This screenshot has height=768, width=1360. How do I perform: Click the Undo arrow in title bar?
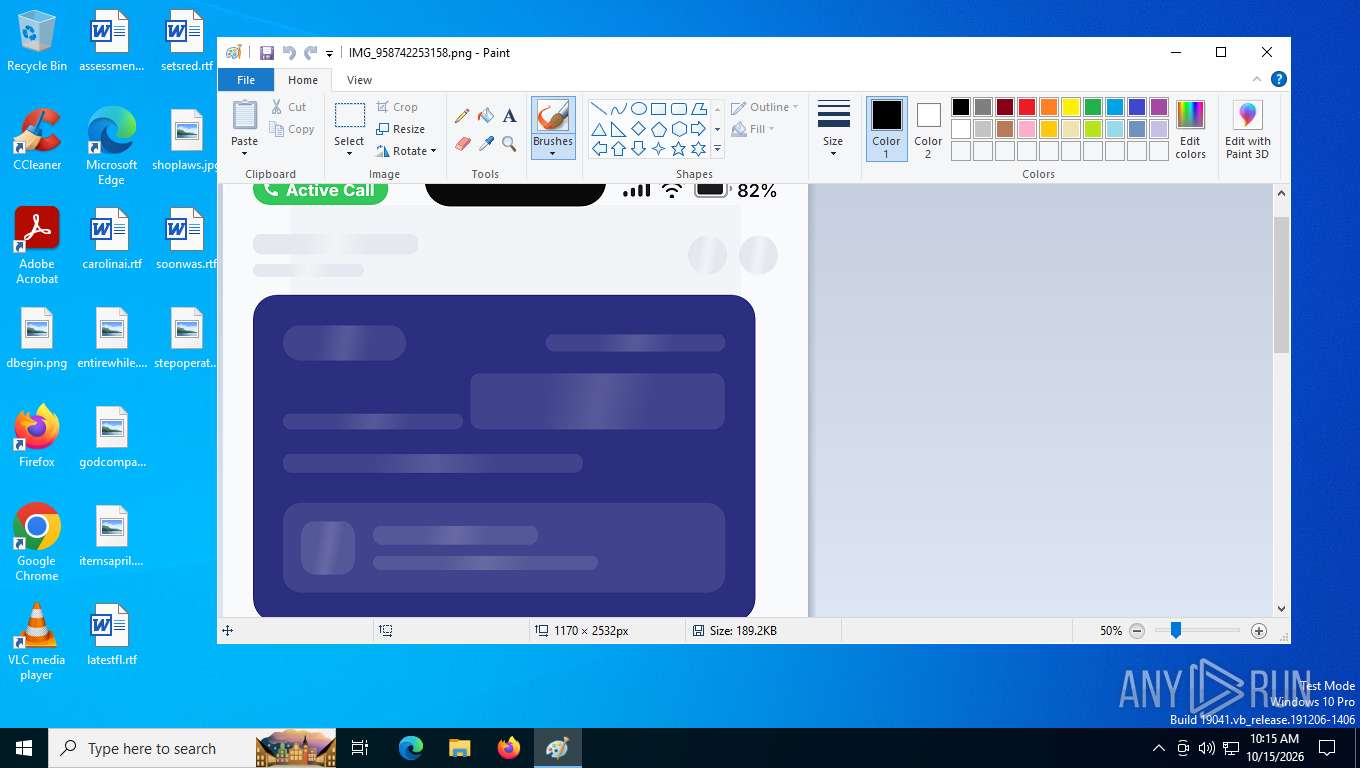289,53
